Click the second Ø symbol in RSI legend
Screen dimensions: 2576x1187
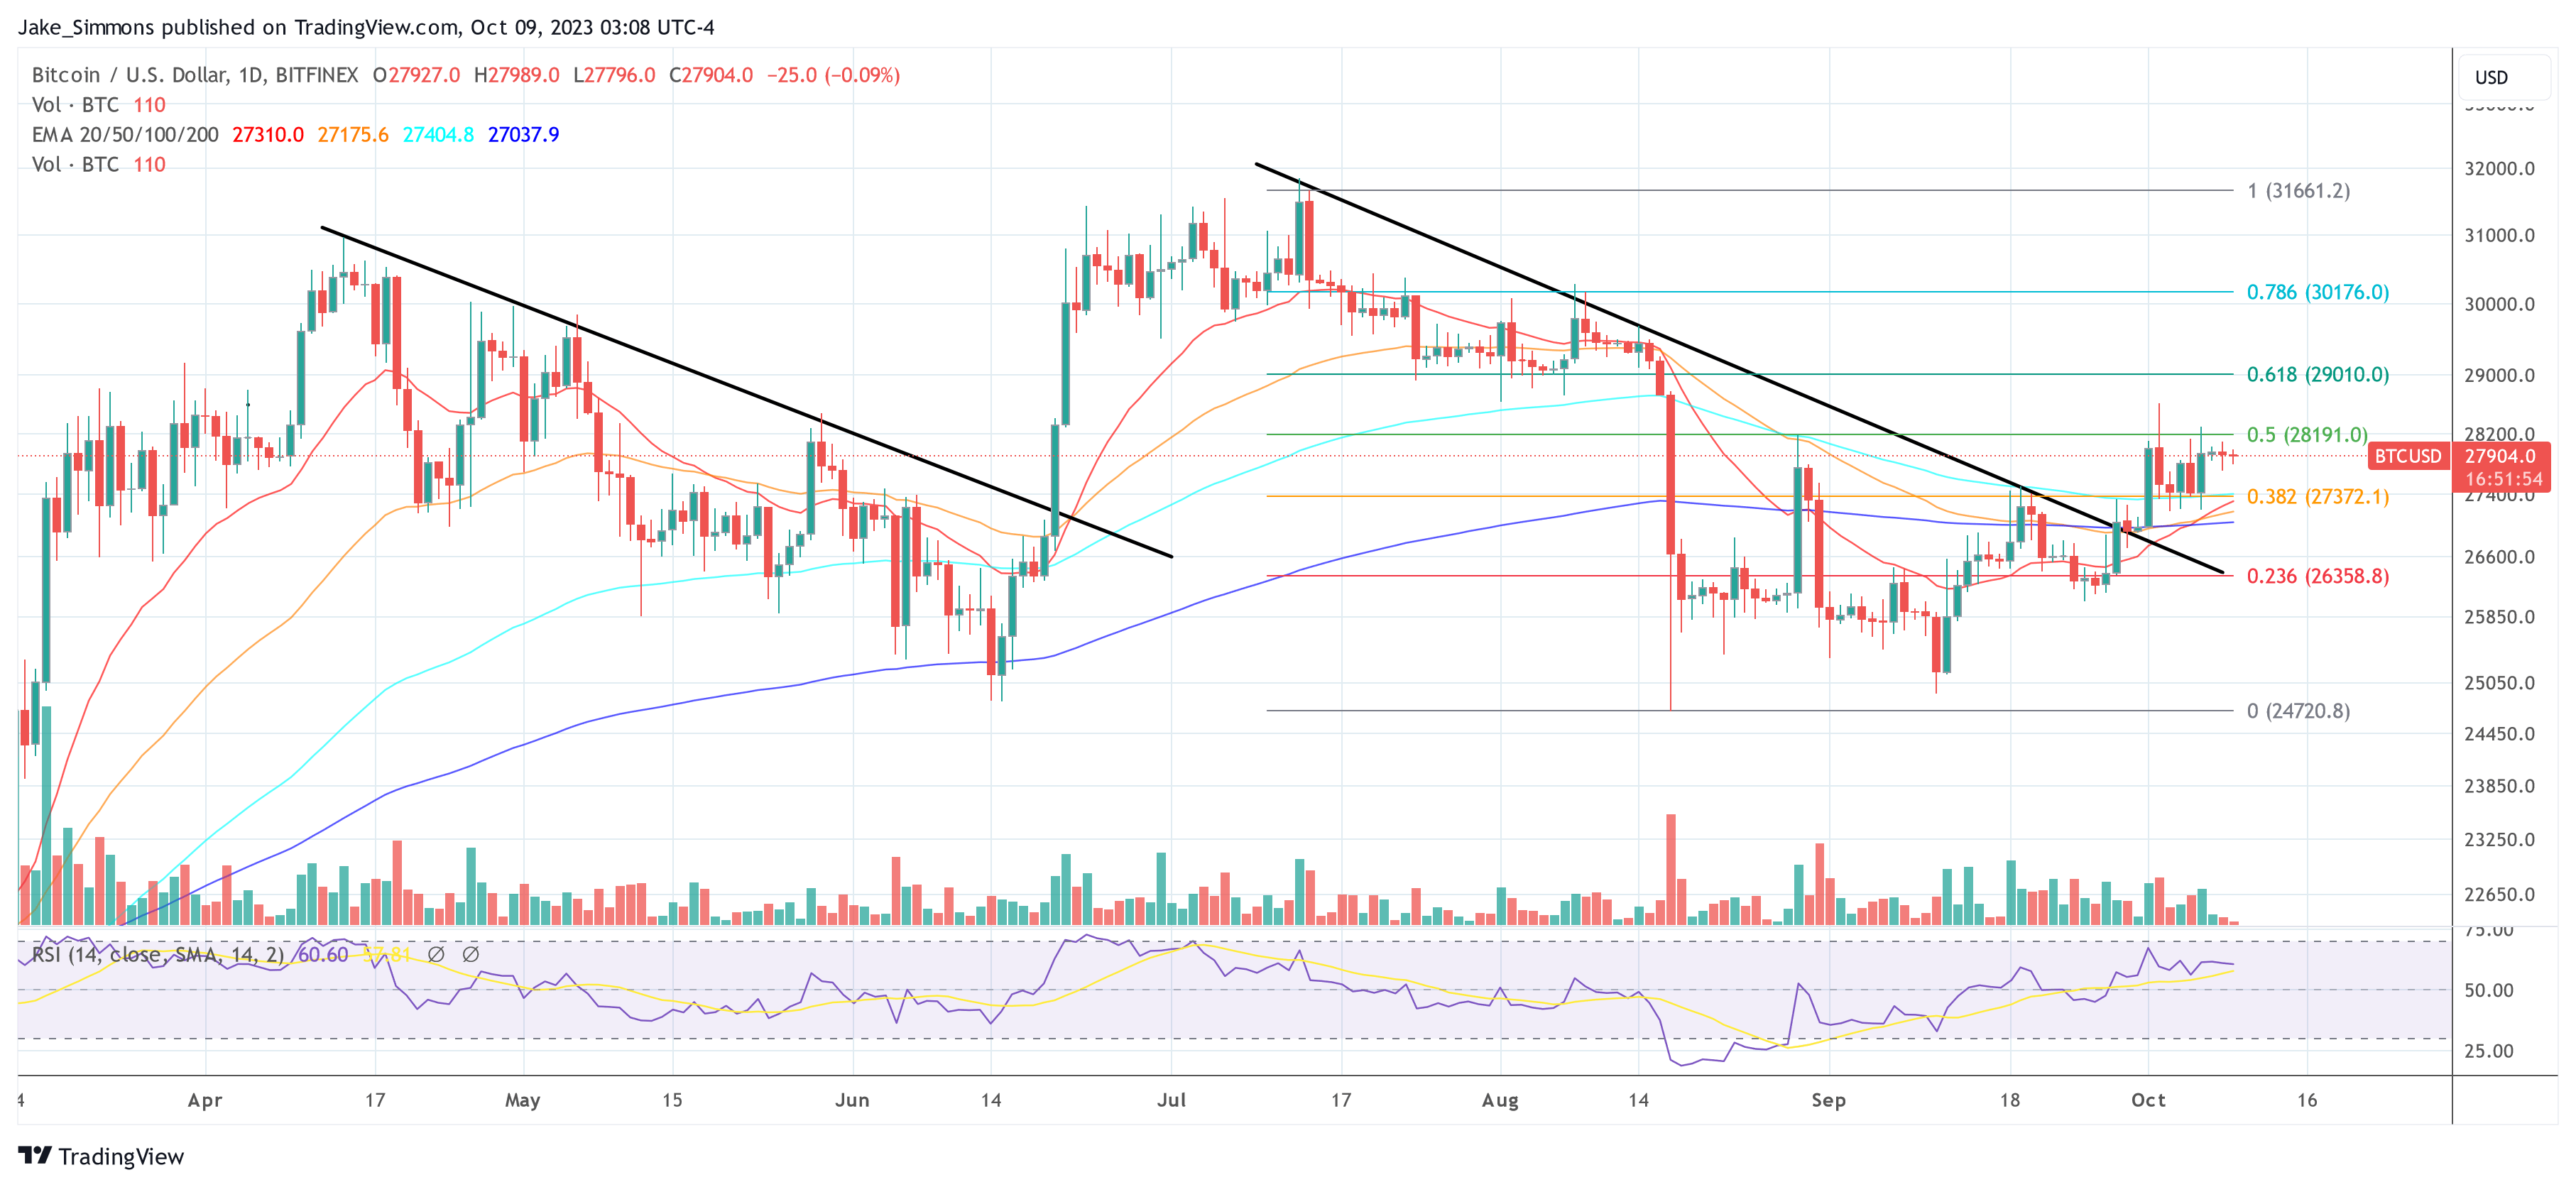[x=471, y=955]
